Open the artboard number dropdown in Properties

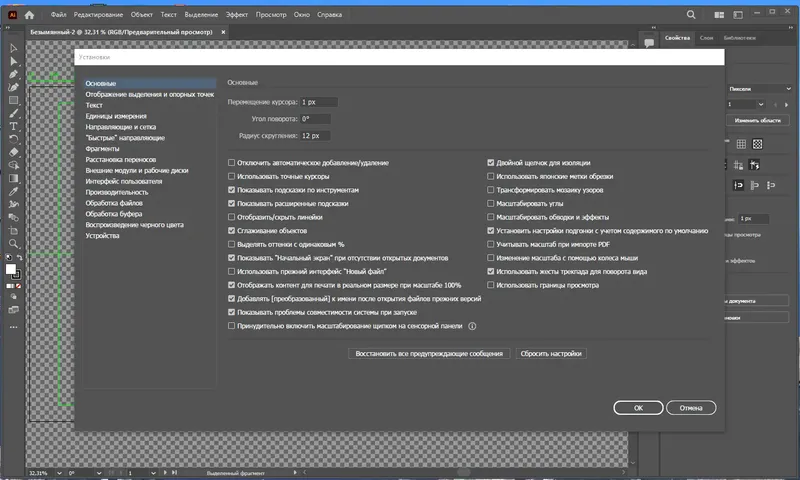tap(761, 105)
